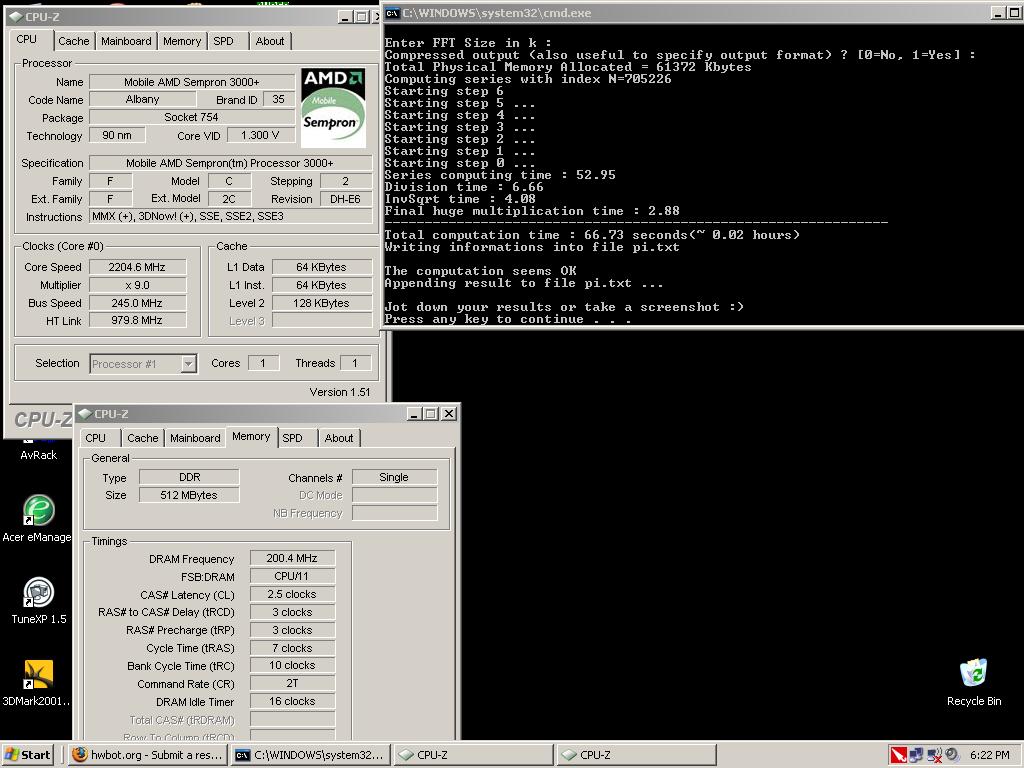Click the Core VID value 1.300 V
The image size is (1024, 768).
coord(260,135)
